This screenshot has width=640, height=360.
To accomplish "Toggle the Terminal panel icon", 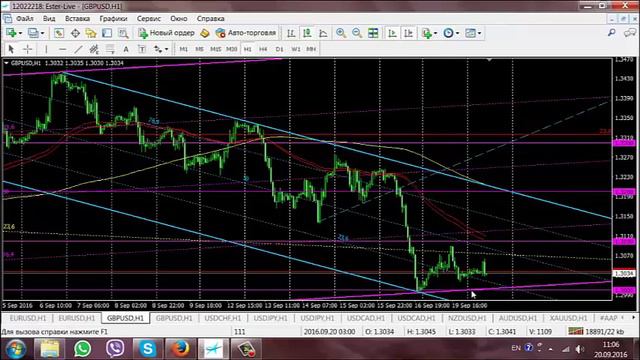I will tap(107, 33).
